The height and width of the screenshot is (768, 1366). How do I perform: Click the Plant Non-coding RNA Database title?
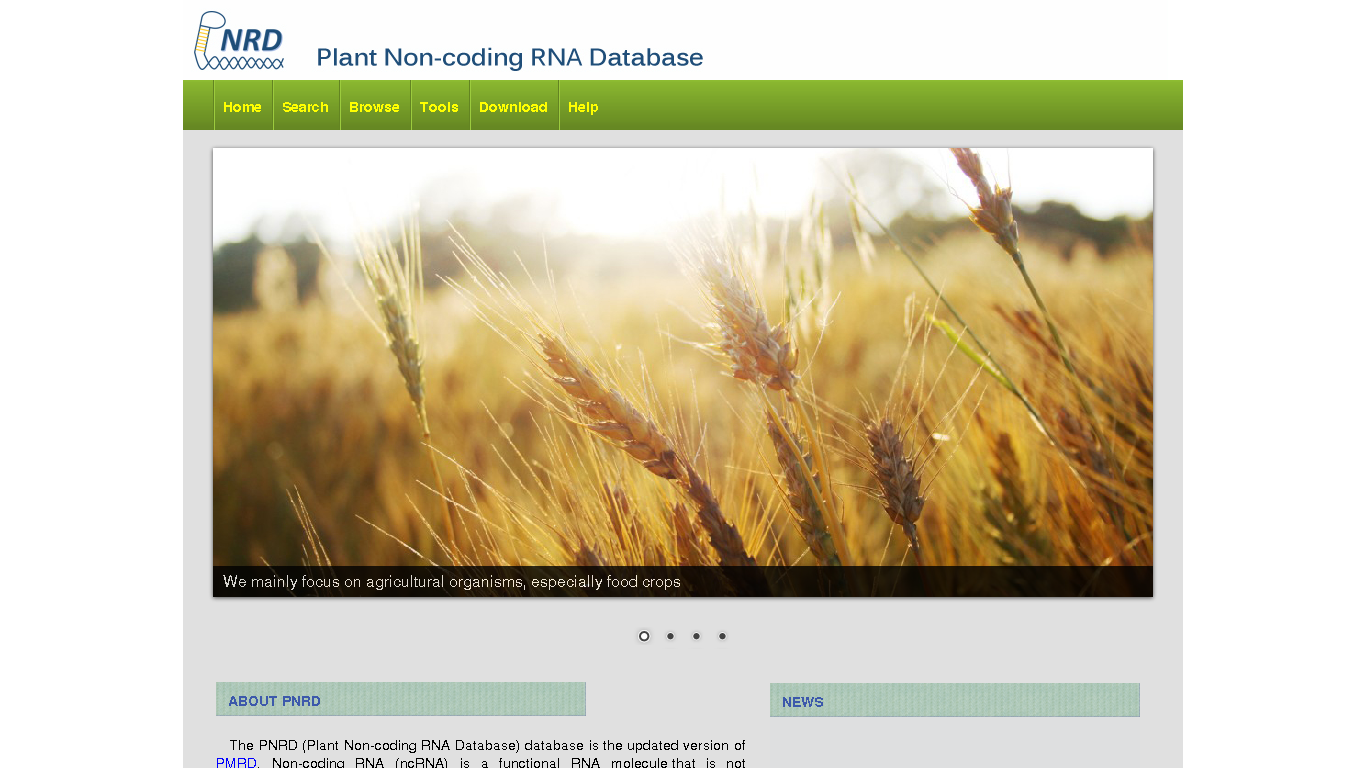(509, 58)
